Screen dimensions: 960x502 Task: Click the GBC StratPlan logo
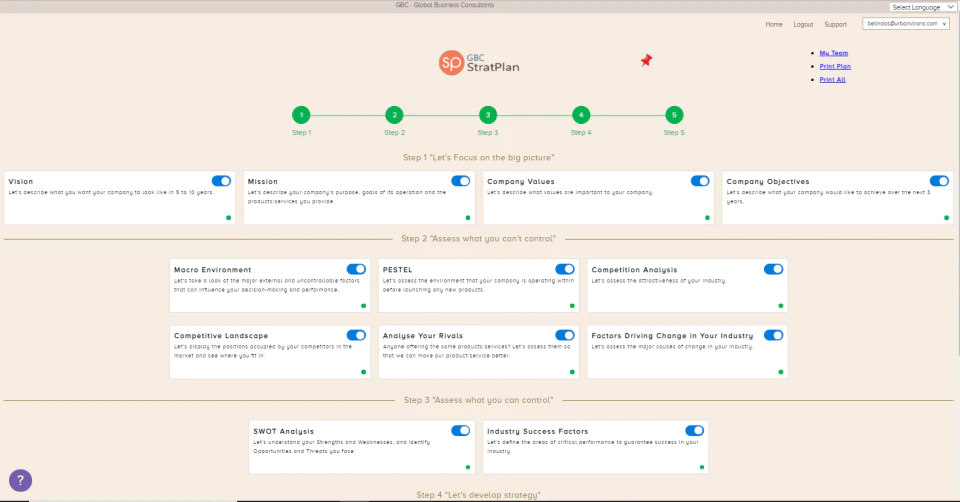pyautogui.click(x=479, y=62)
